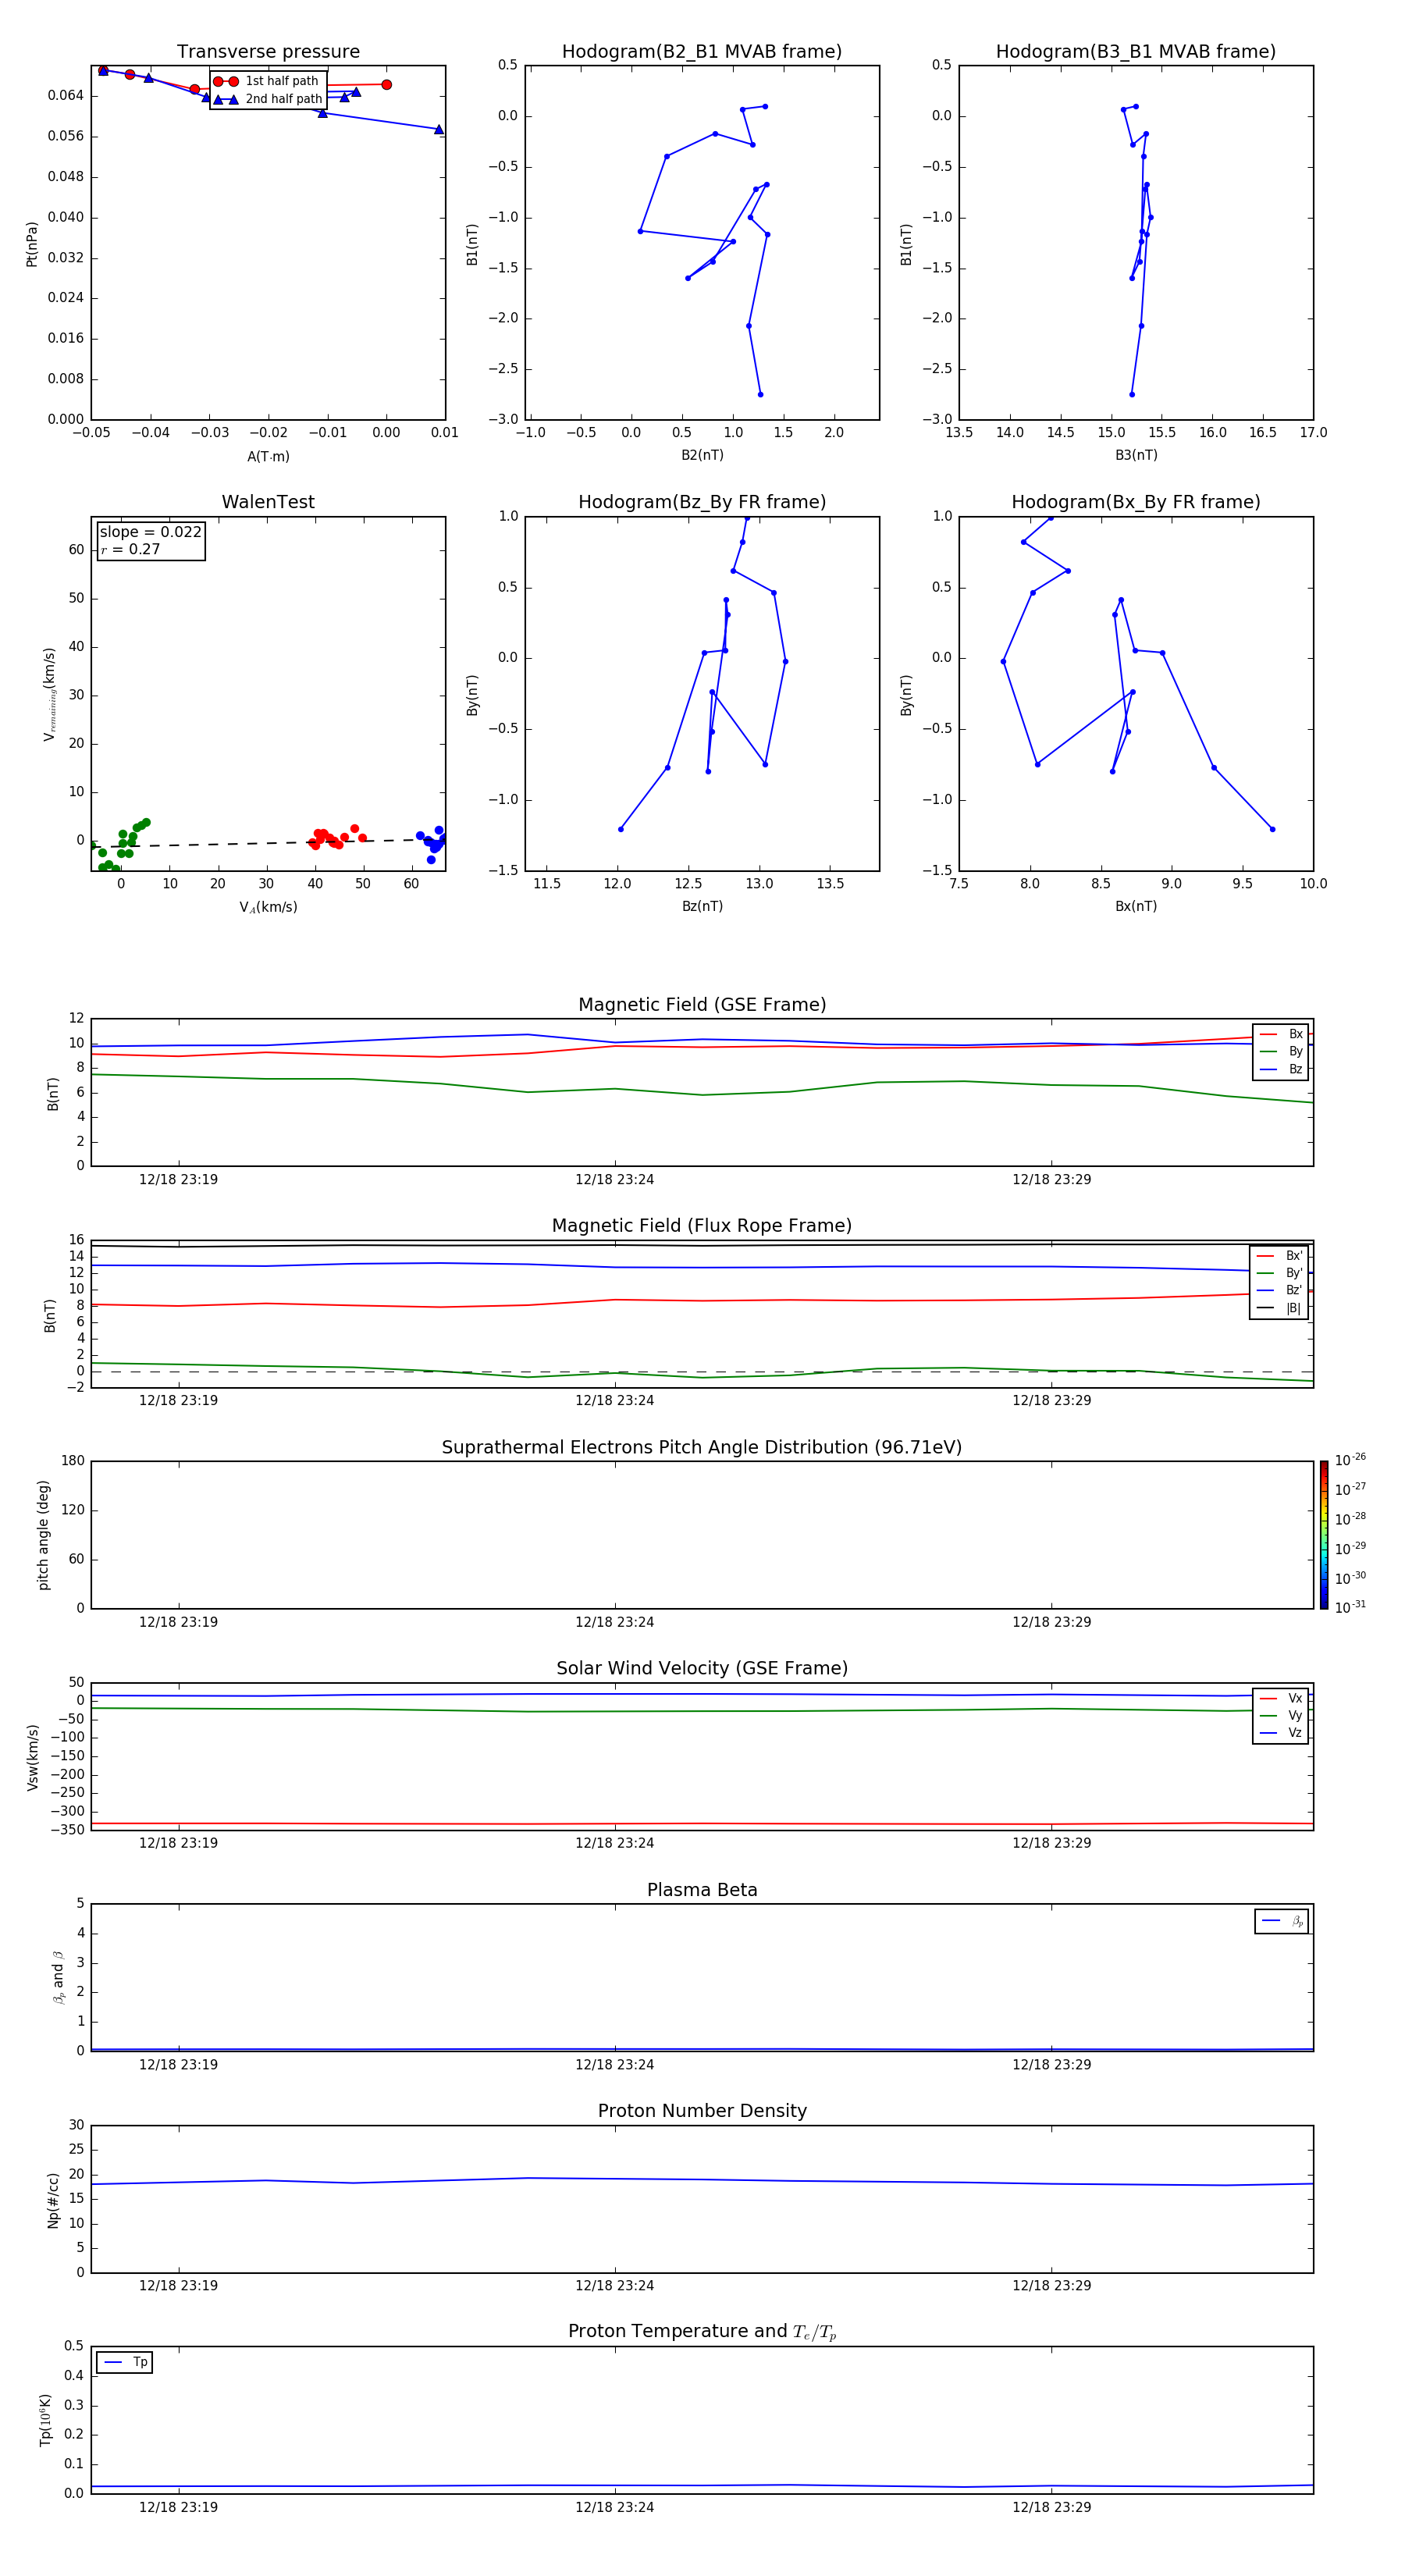This screenshot has width=1405, height=2576.
Task: Click the Bx' legend entry
Action: pos(1279,1256)
